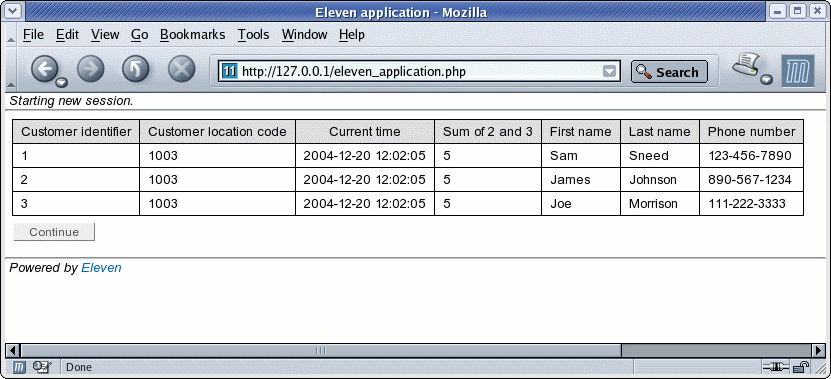The width and height of the screenshot is (831, 379).
Task: Click the Sum of 2 and 3 header
Action: (x=488, y=131)
